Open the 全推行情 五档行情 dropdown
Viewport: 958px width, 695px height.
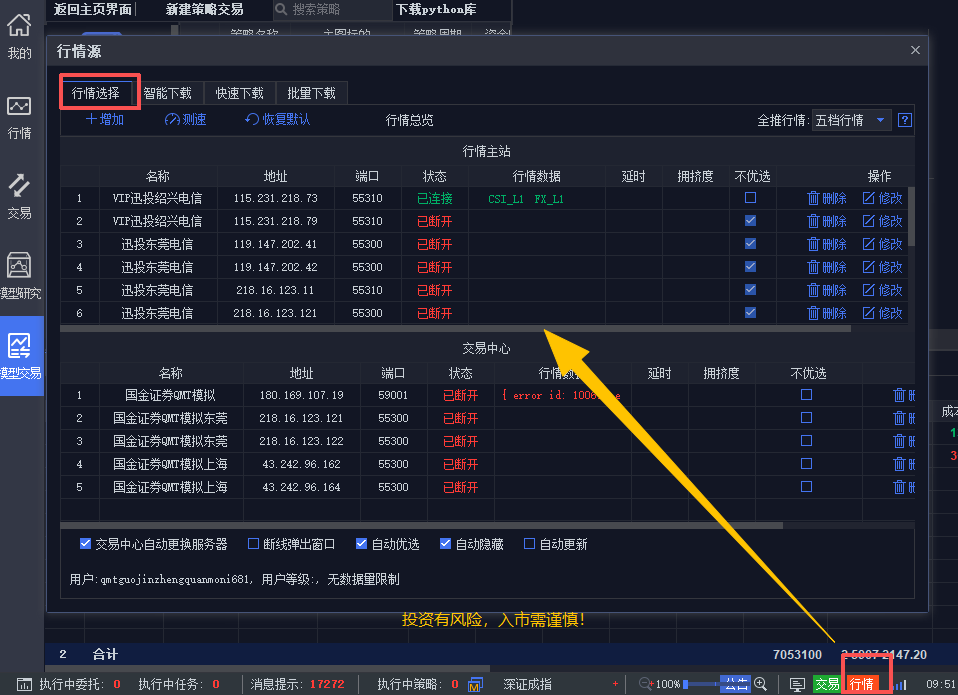click(851, 120)
